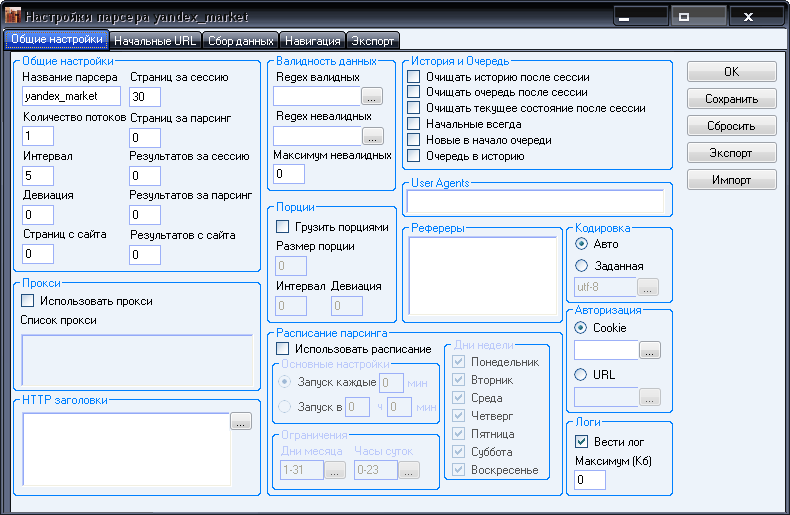790x515 pixels.
Task: Enable the Использовать прокси checkbox
Action: (28, 300)
